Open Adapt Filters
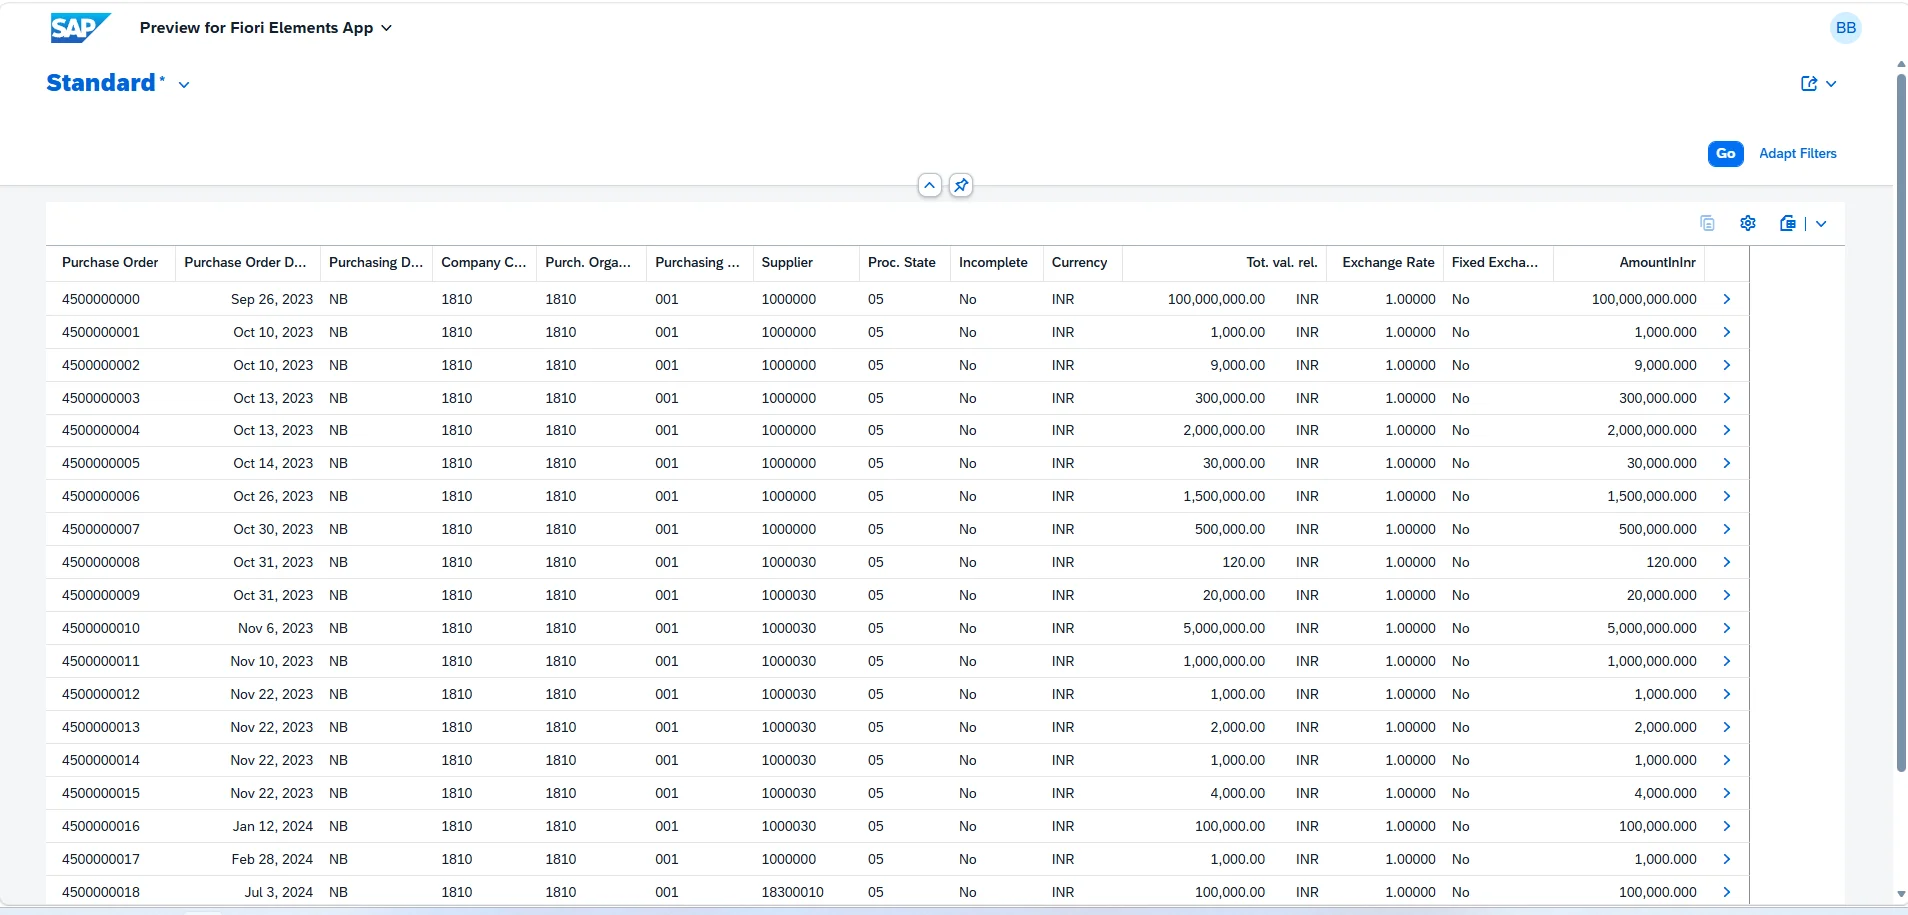Screen dimensions: 1908x915 [x=1798, y=153]
